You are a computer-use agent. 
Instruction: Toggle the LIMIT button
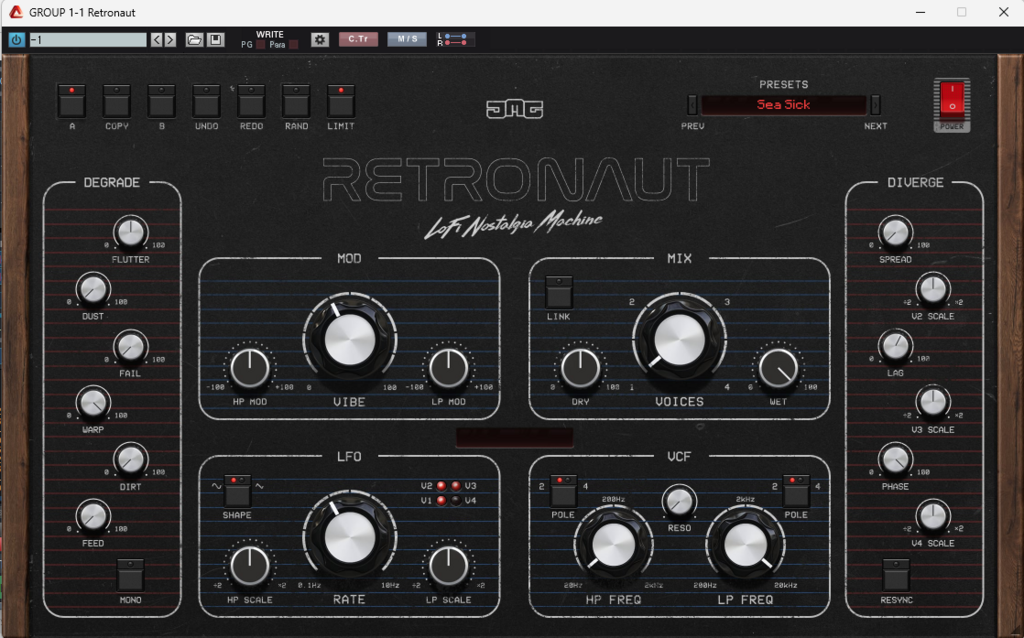341,101
